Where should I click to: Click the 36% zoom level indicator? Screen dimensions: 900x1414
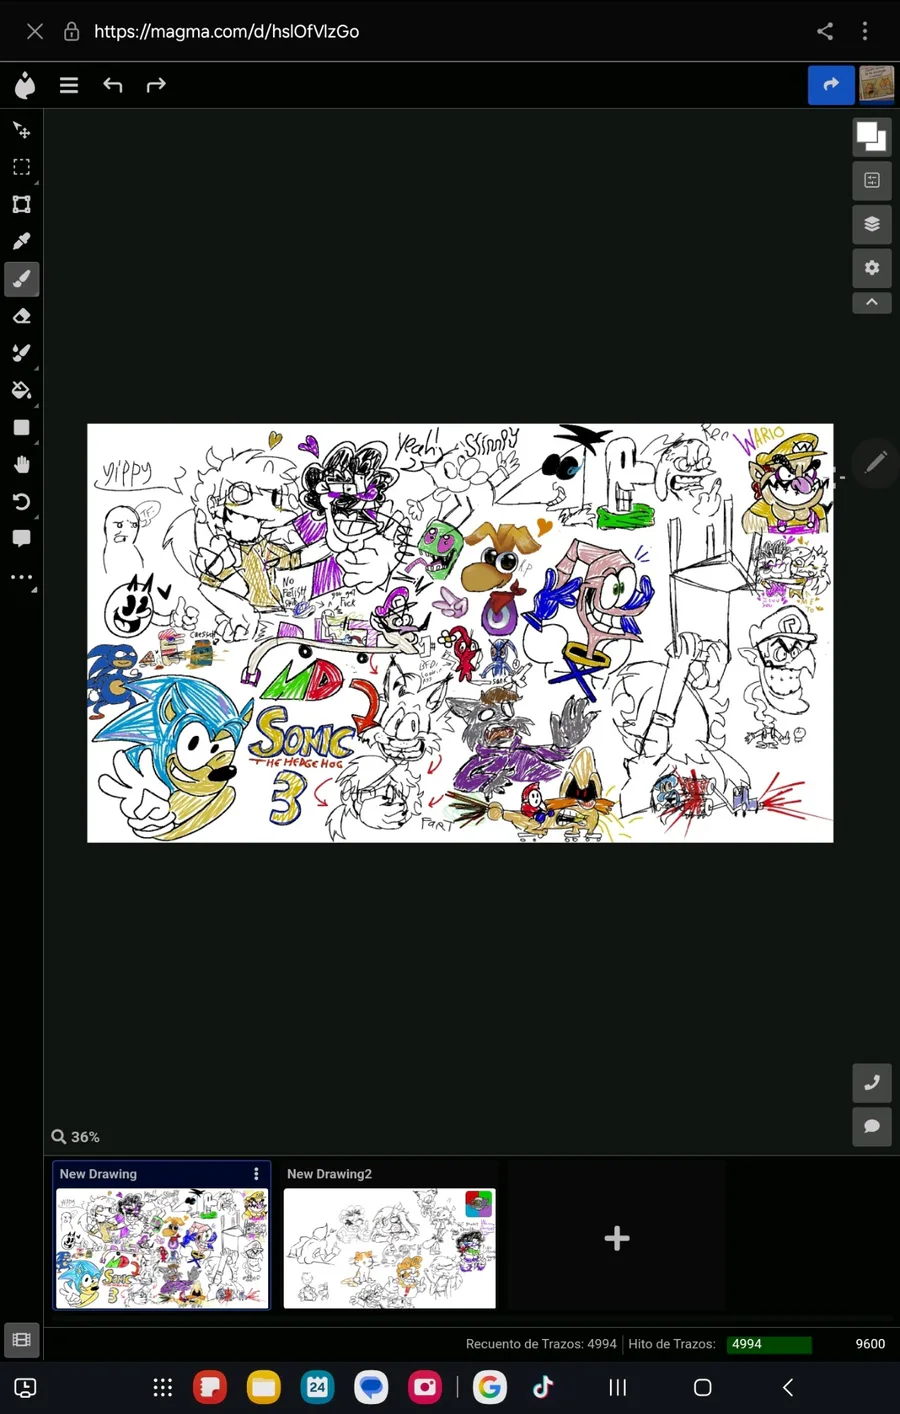(76, 1136)
